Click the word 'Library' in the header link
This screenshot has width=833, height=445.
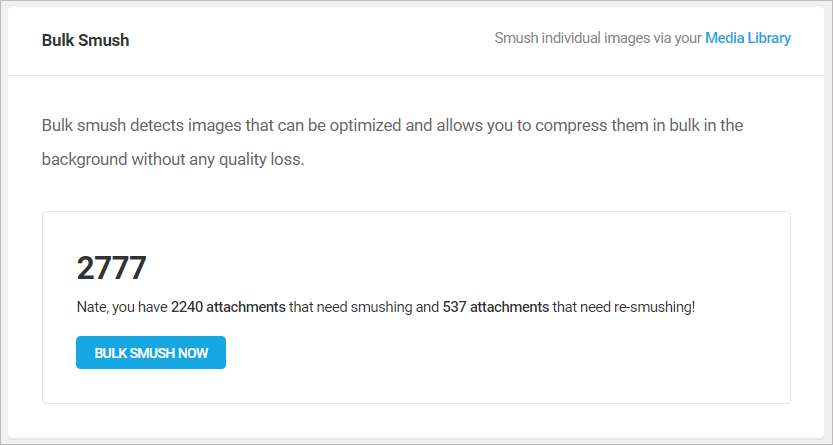[x=769, y=38]
